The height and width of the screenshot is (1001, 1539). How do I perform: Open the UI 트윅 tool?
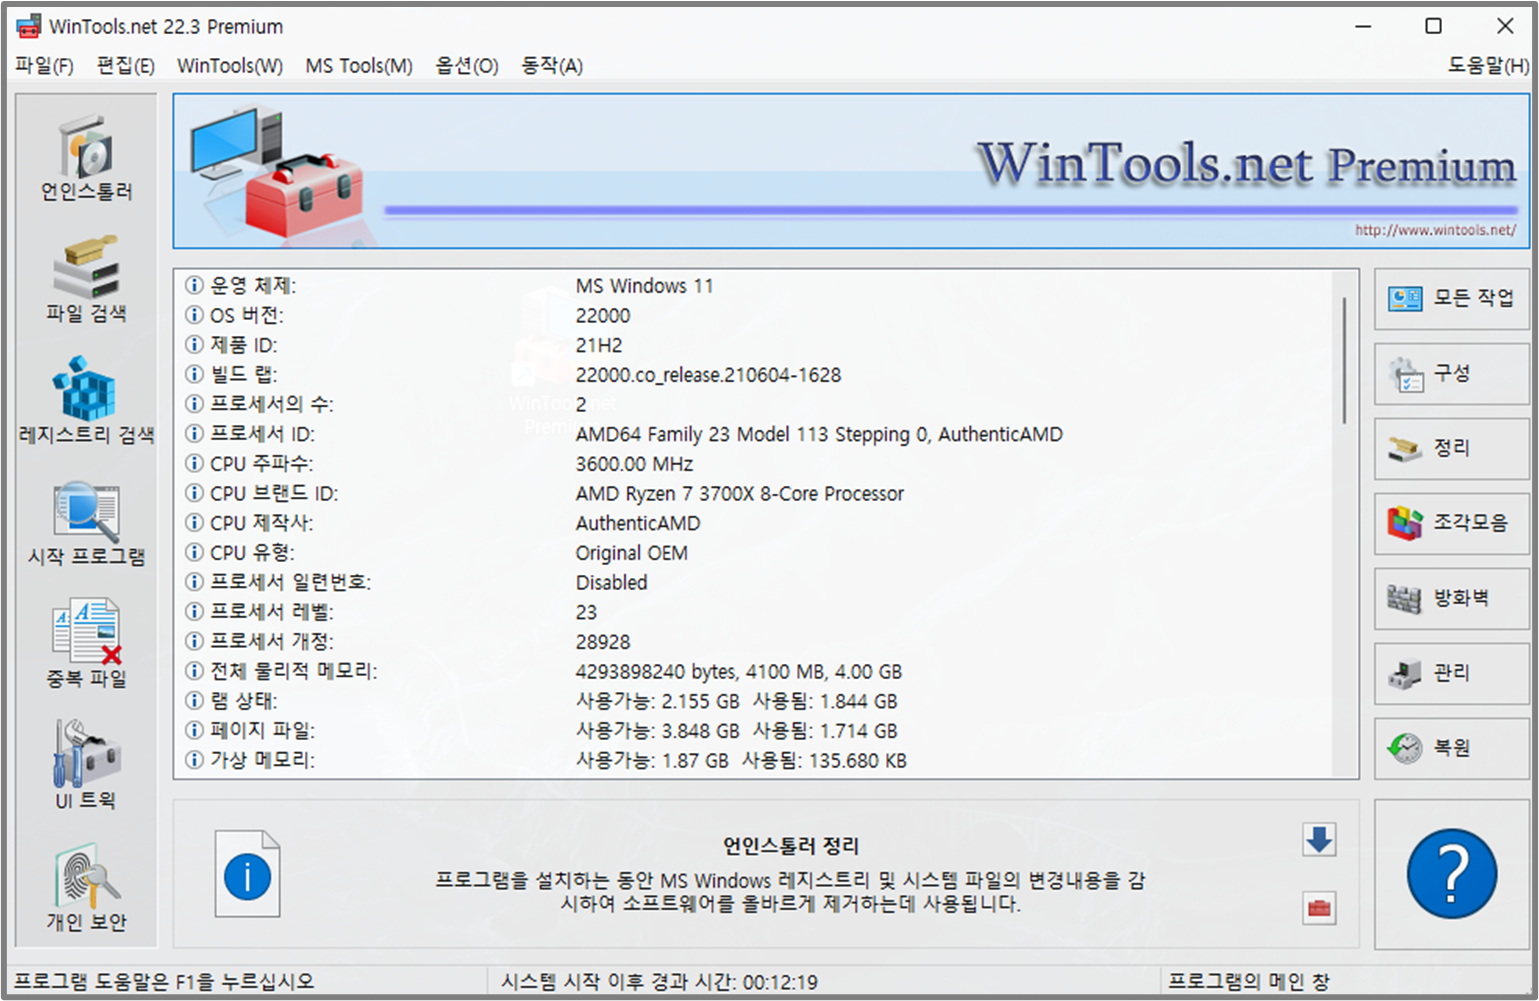[86, 766]
